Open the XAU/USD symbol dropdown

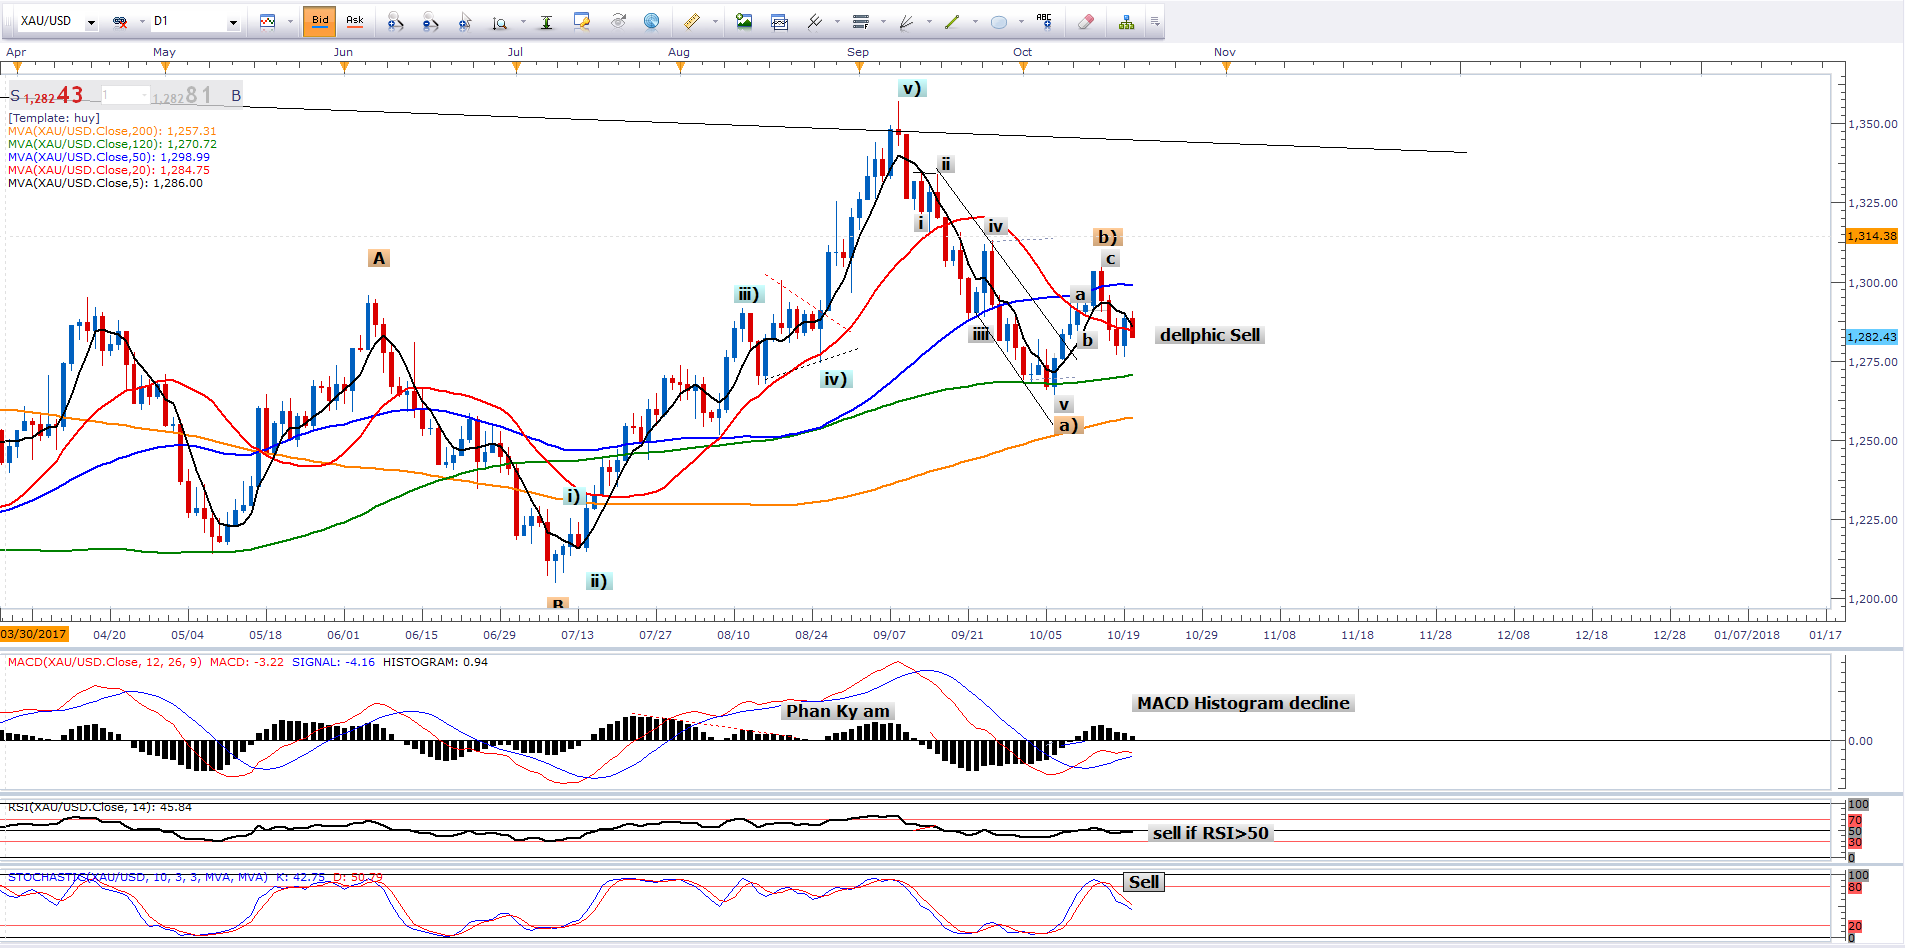[x=91, y=22]
